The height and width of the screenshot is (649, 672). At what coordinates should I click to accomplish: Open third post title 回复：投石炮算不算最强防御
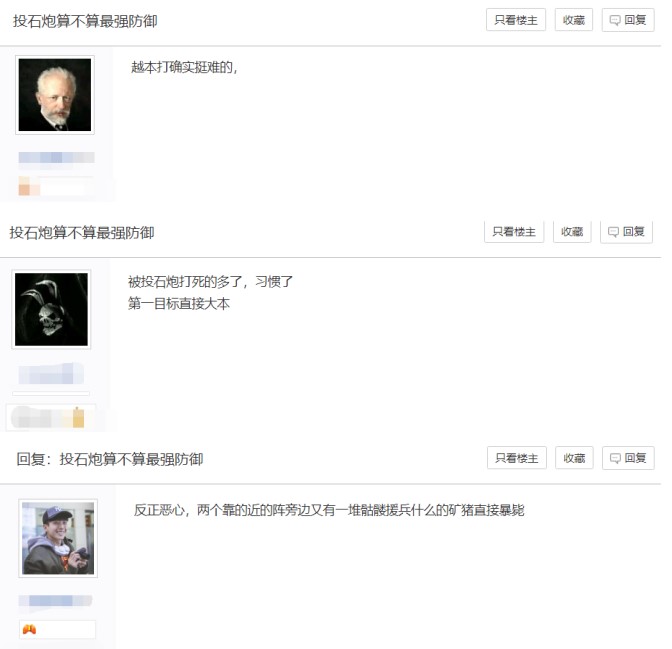click(110, 459)
